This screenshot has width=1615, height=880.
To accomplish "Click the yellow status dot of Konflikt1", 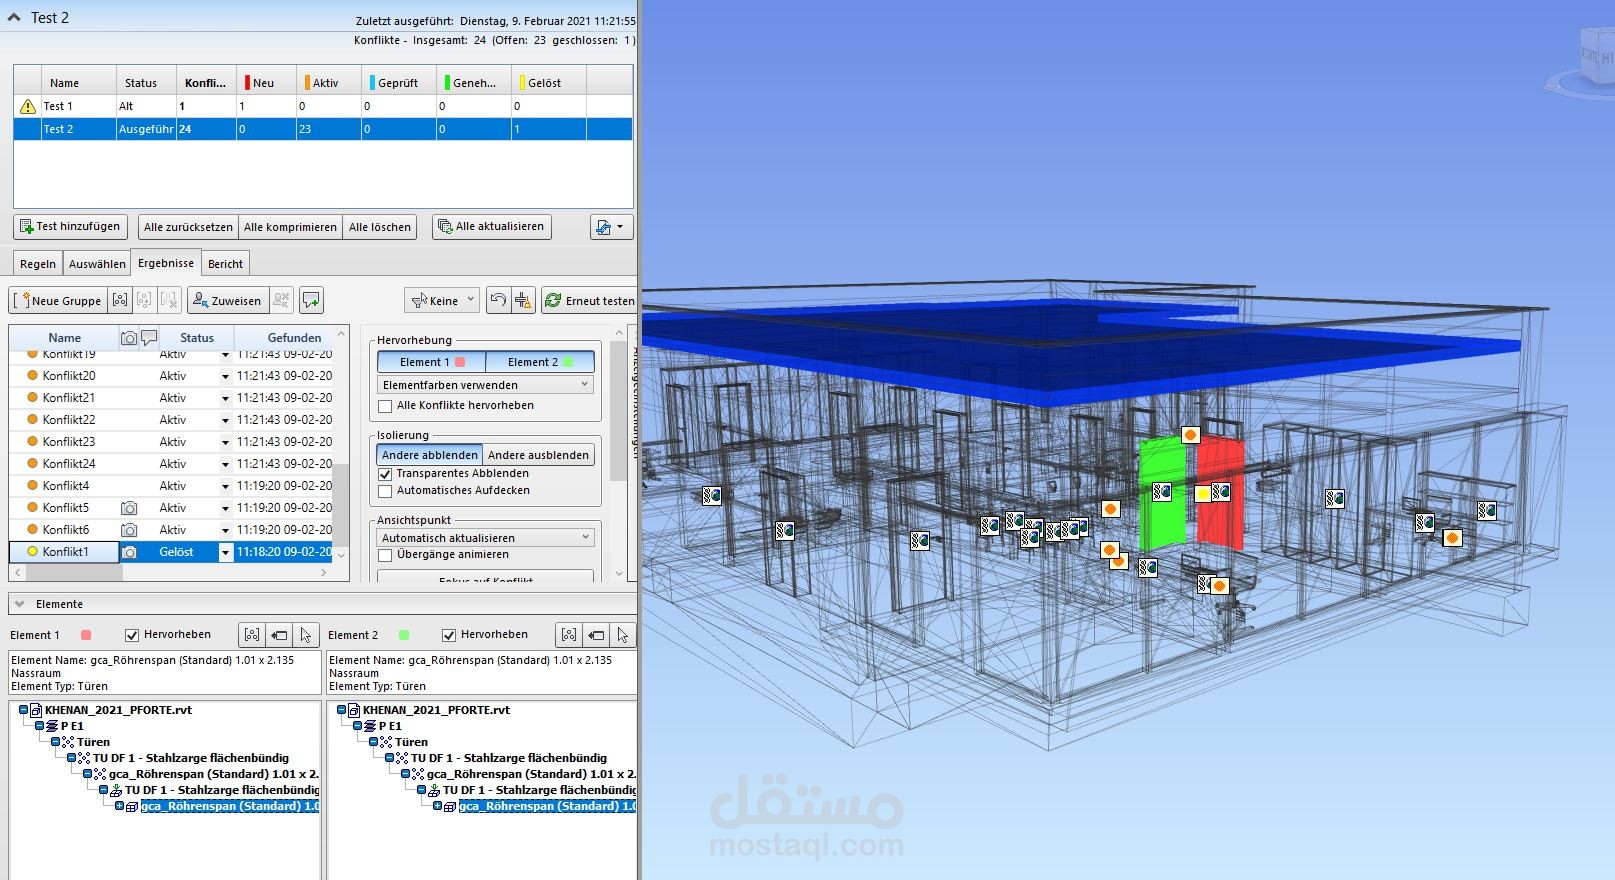I will 32,552.
